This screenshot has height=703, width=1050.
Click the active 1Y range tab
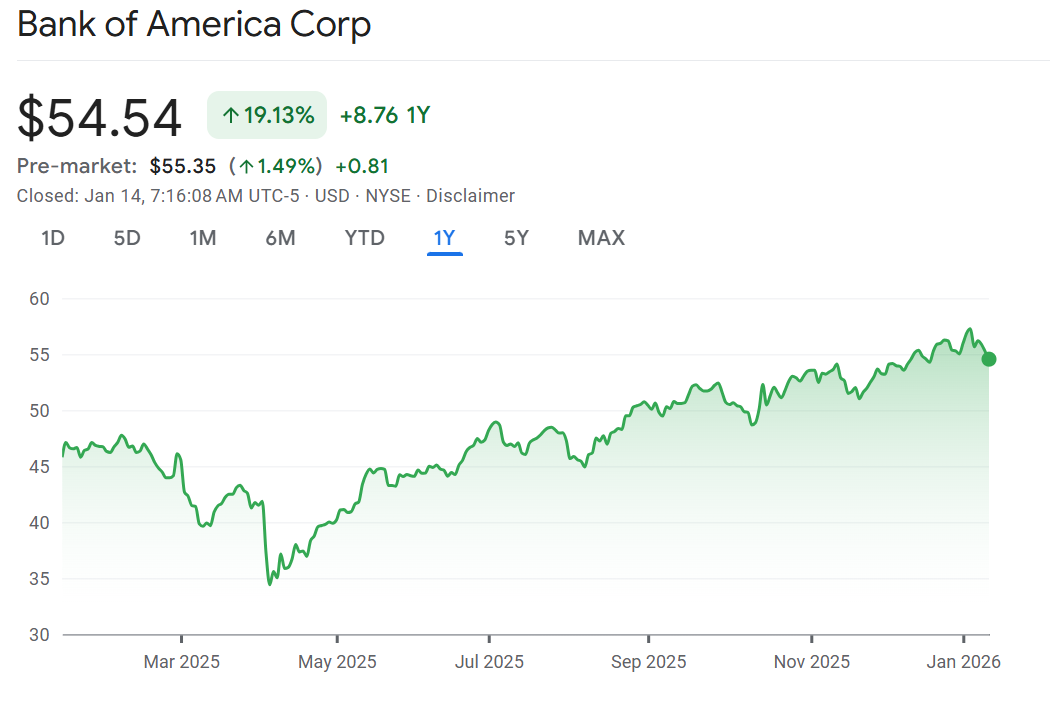point(444,238)
